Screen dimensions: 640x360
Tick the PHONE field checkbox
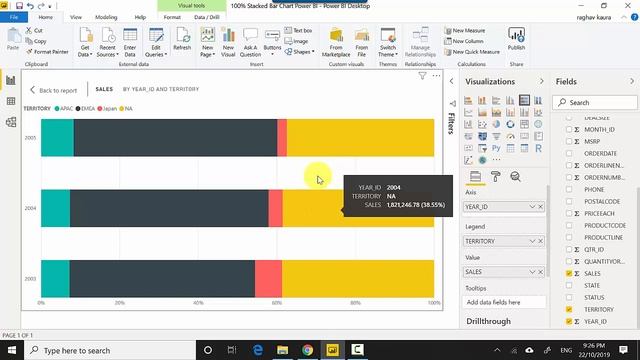[569, 189]
